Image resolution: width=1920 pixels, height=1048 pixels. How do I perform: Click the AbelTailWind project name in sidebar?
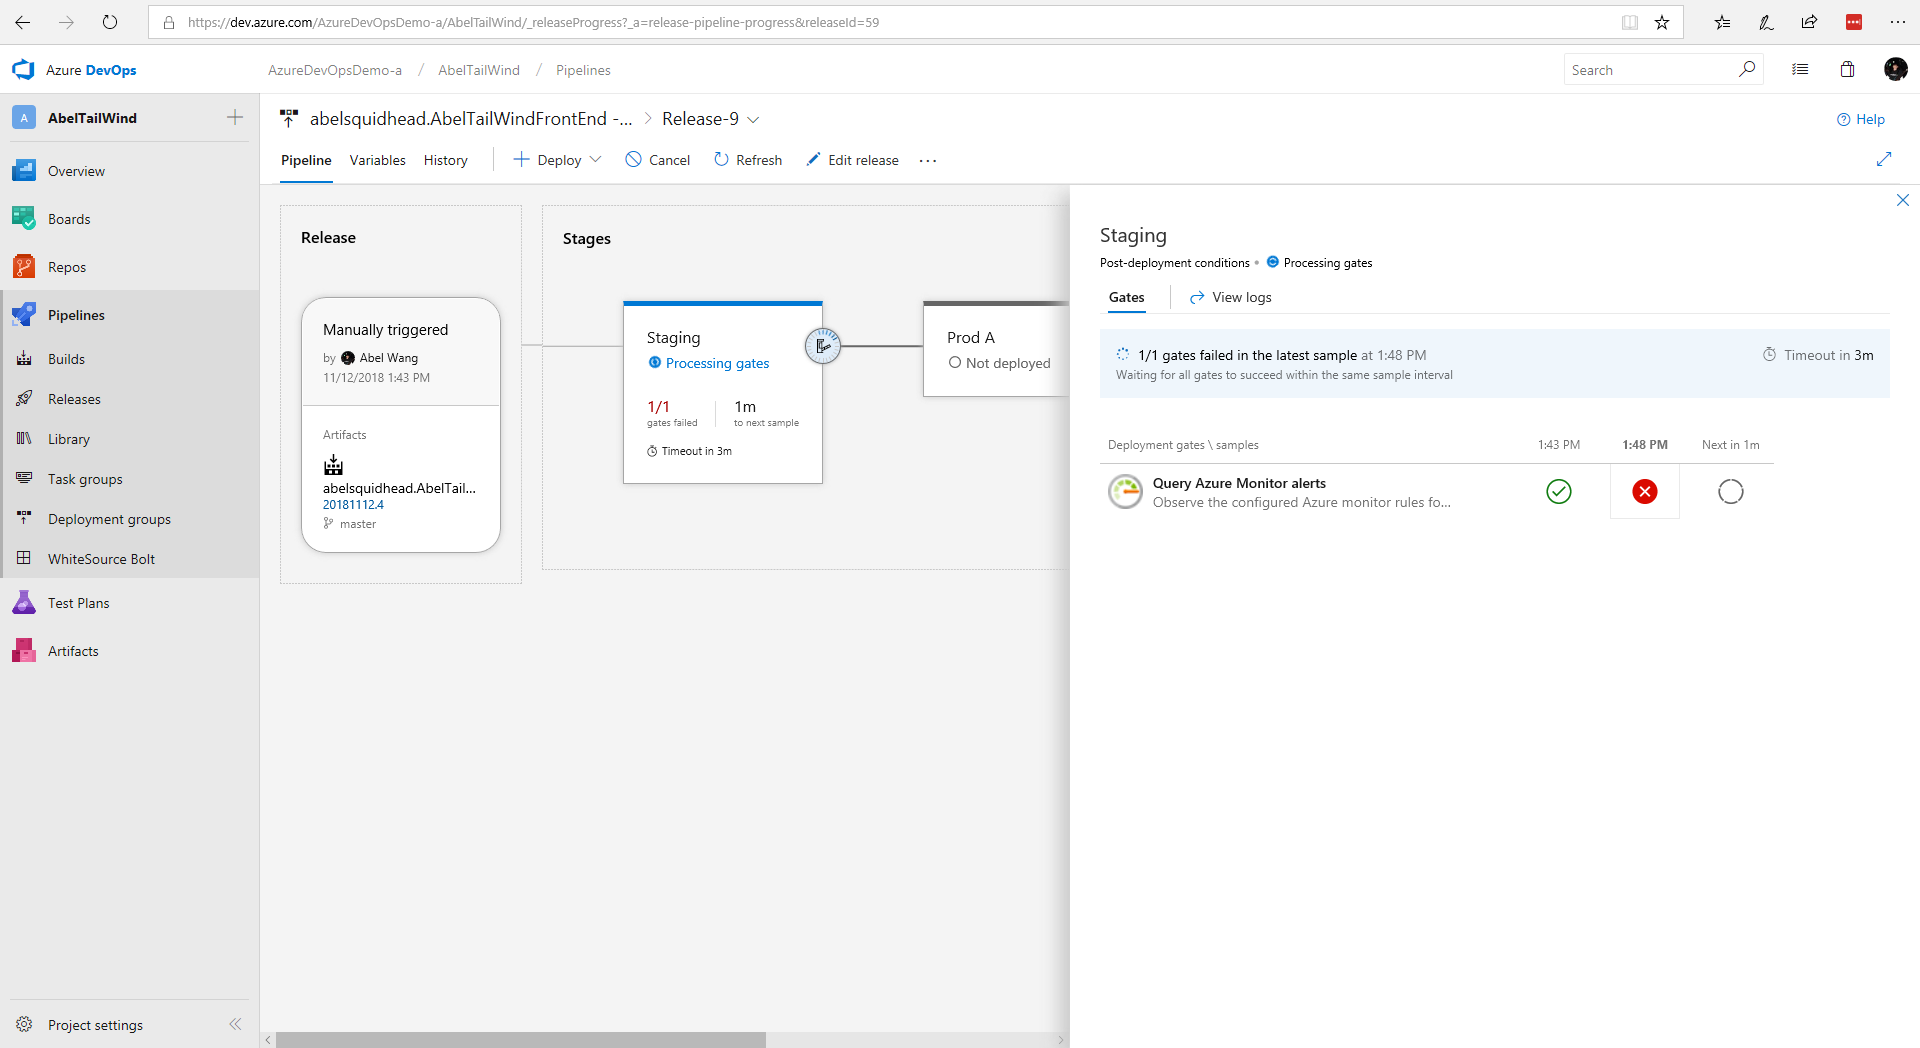(x=92, y=118)
